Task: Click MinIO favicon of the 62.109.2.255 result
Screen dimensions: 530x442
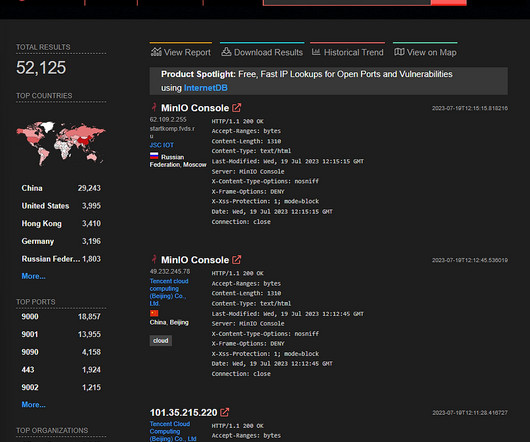Action: pyautogui.click(x=154, y=107)
